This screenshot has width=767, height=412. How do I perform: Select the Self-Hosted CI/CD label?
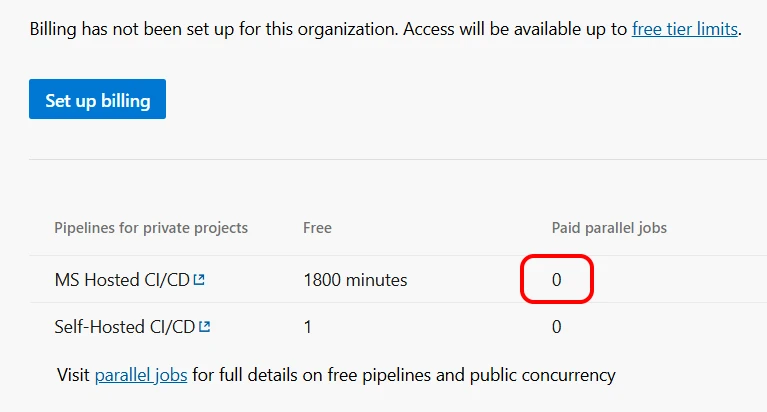125,326
